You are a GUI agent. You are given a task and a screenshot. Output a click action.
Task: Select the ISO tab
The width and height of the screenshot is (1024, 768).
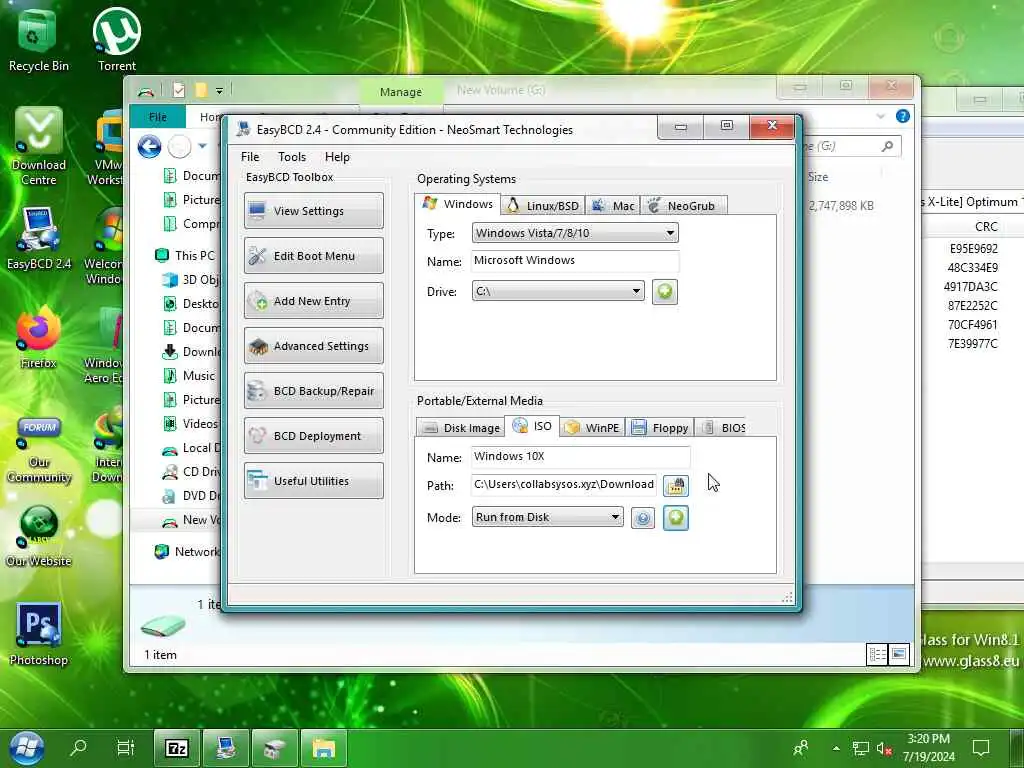pyautogui.click(x=532, y=426)
